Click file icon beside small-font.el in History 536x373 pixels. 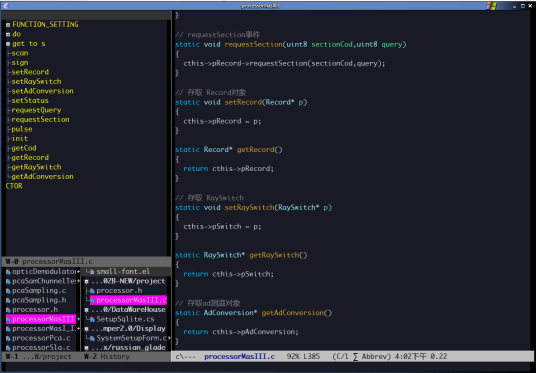pos(92,272)
